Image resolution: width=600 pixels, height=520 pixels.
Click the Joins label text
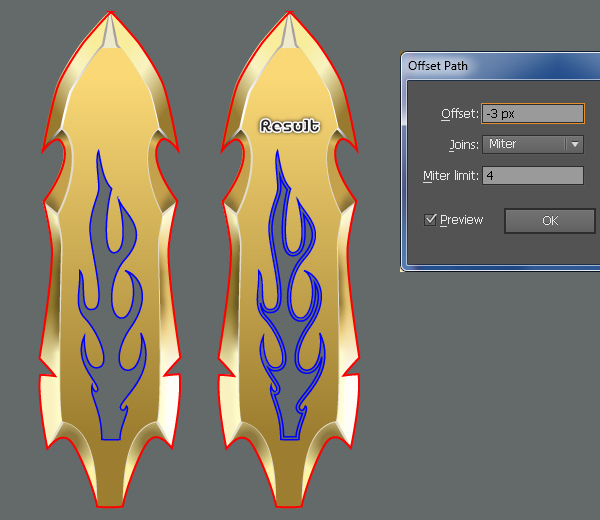pos(464,145)
